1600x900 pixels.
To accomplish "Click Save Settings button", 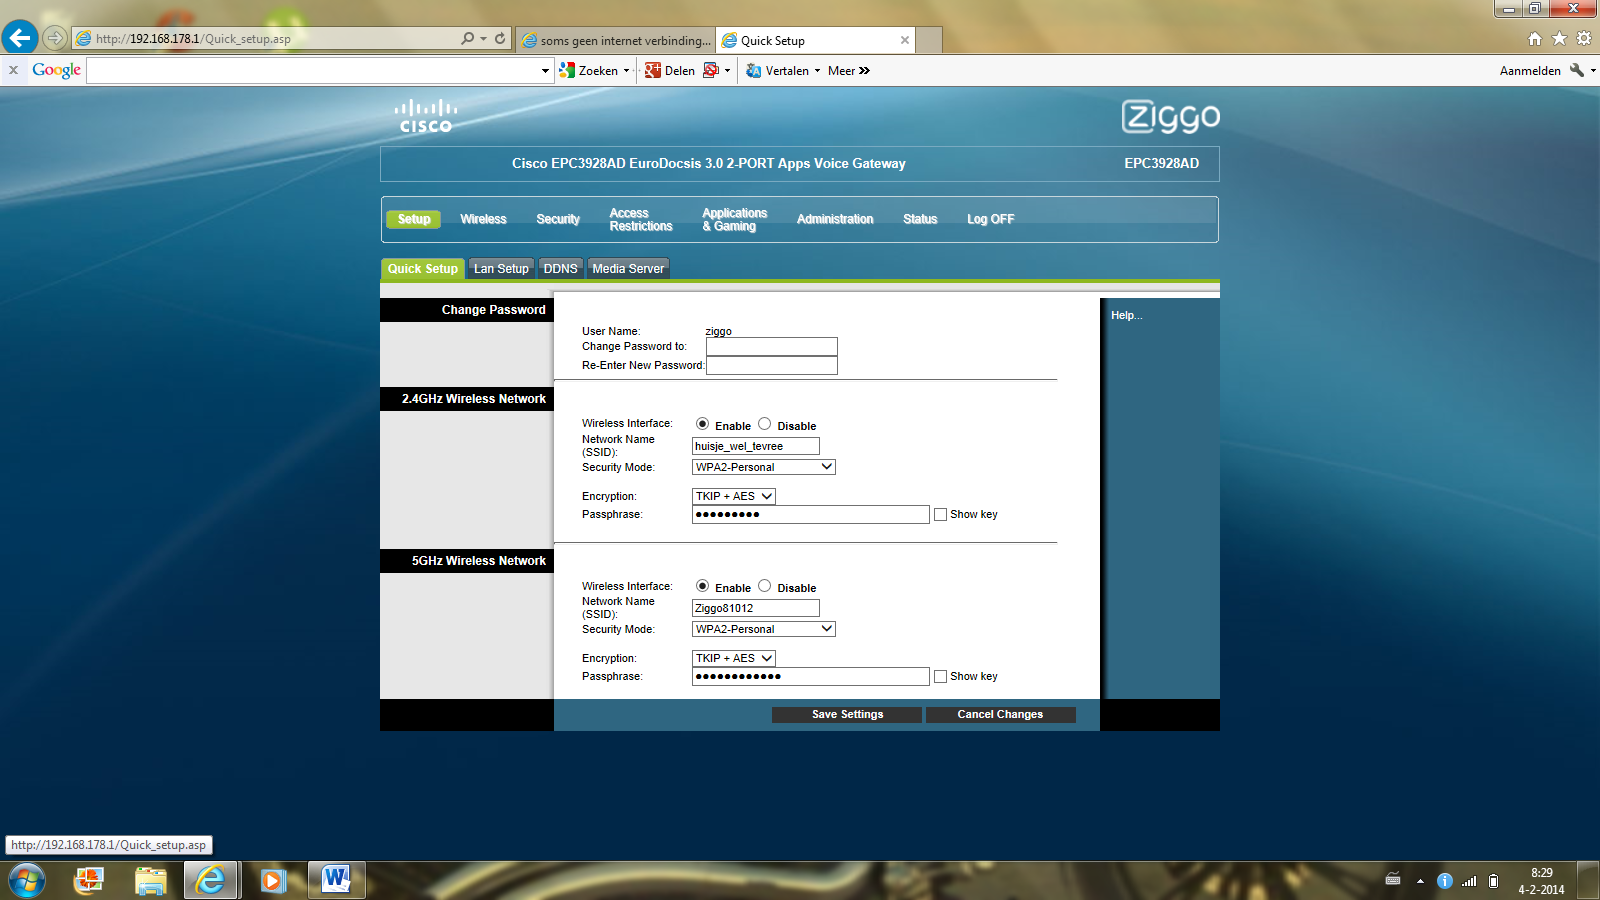I will (x=847, y=714).
